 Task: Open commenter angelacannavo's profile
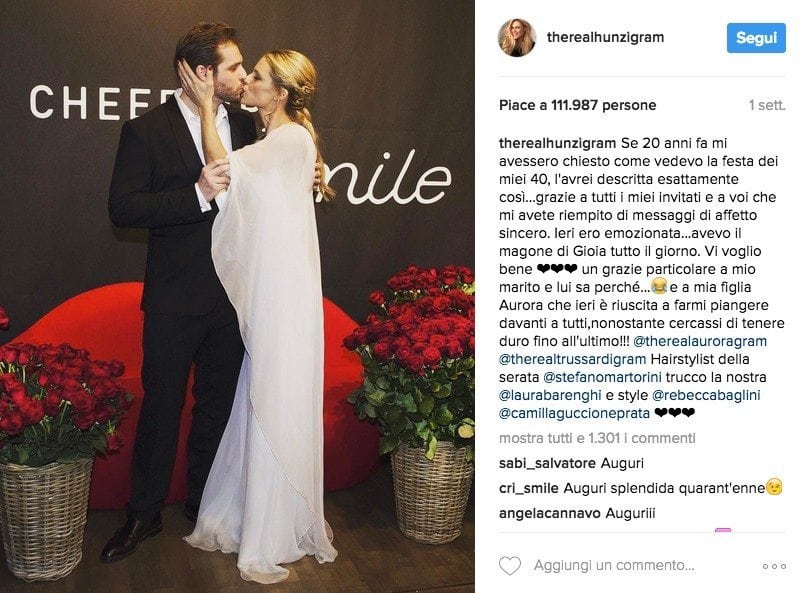(550, 513)
